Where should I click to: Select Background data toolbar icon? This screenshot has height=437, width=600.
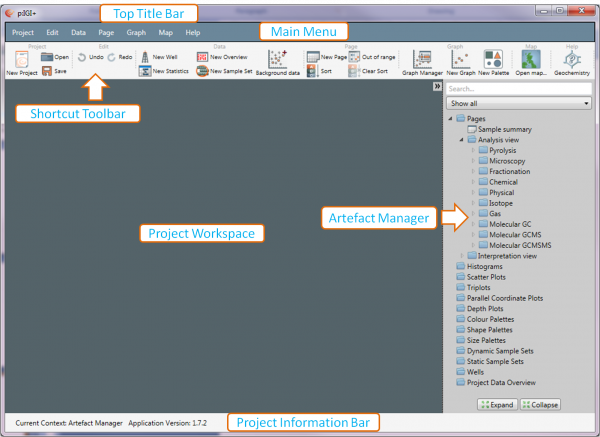pyautogui.click(x=278, y=61)
